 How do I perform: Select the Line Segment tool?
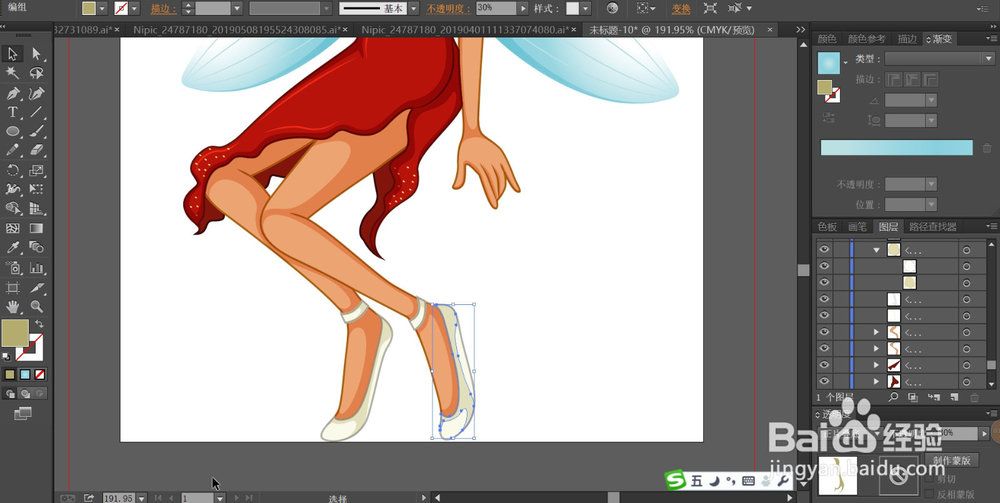[36, 112]
